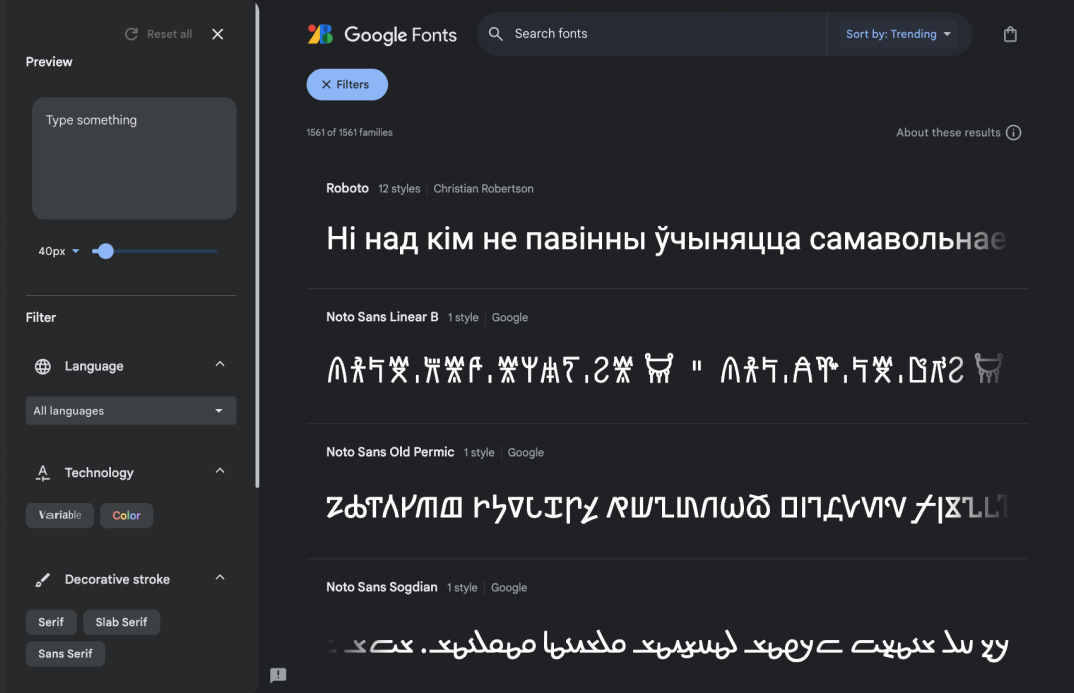
Task: Toggle the Sans Serif filter chip
Action: (65, 653)
